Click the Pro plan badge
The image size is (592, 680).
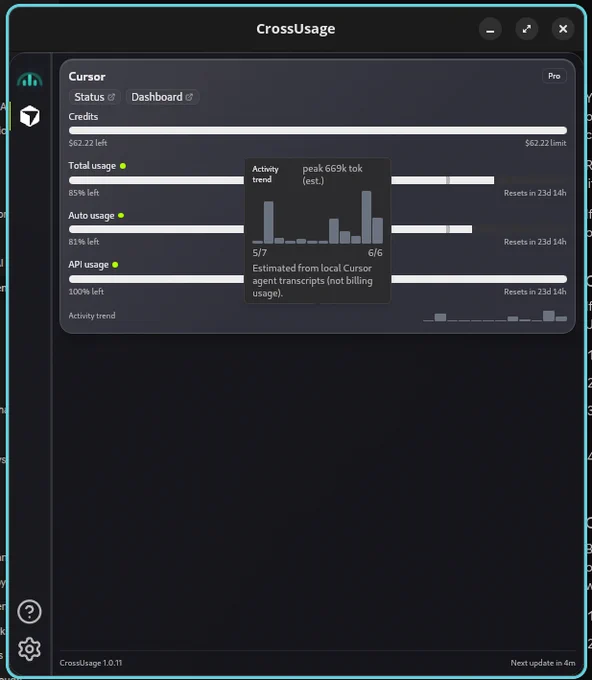554,76
